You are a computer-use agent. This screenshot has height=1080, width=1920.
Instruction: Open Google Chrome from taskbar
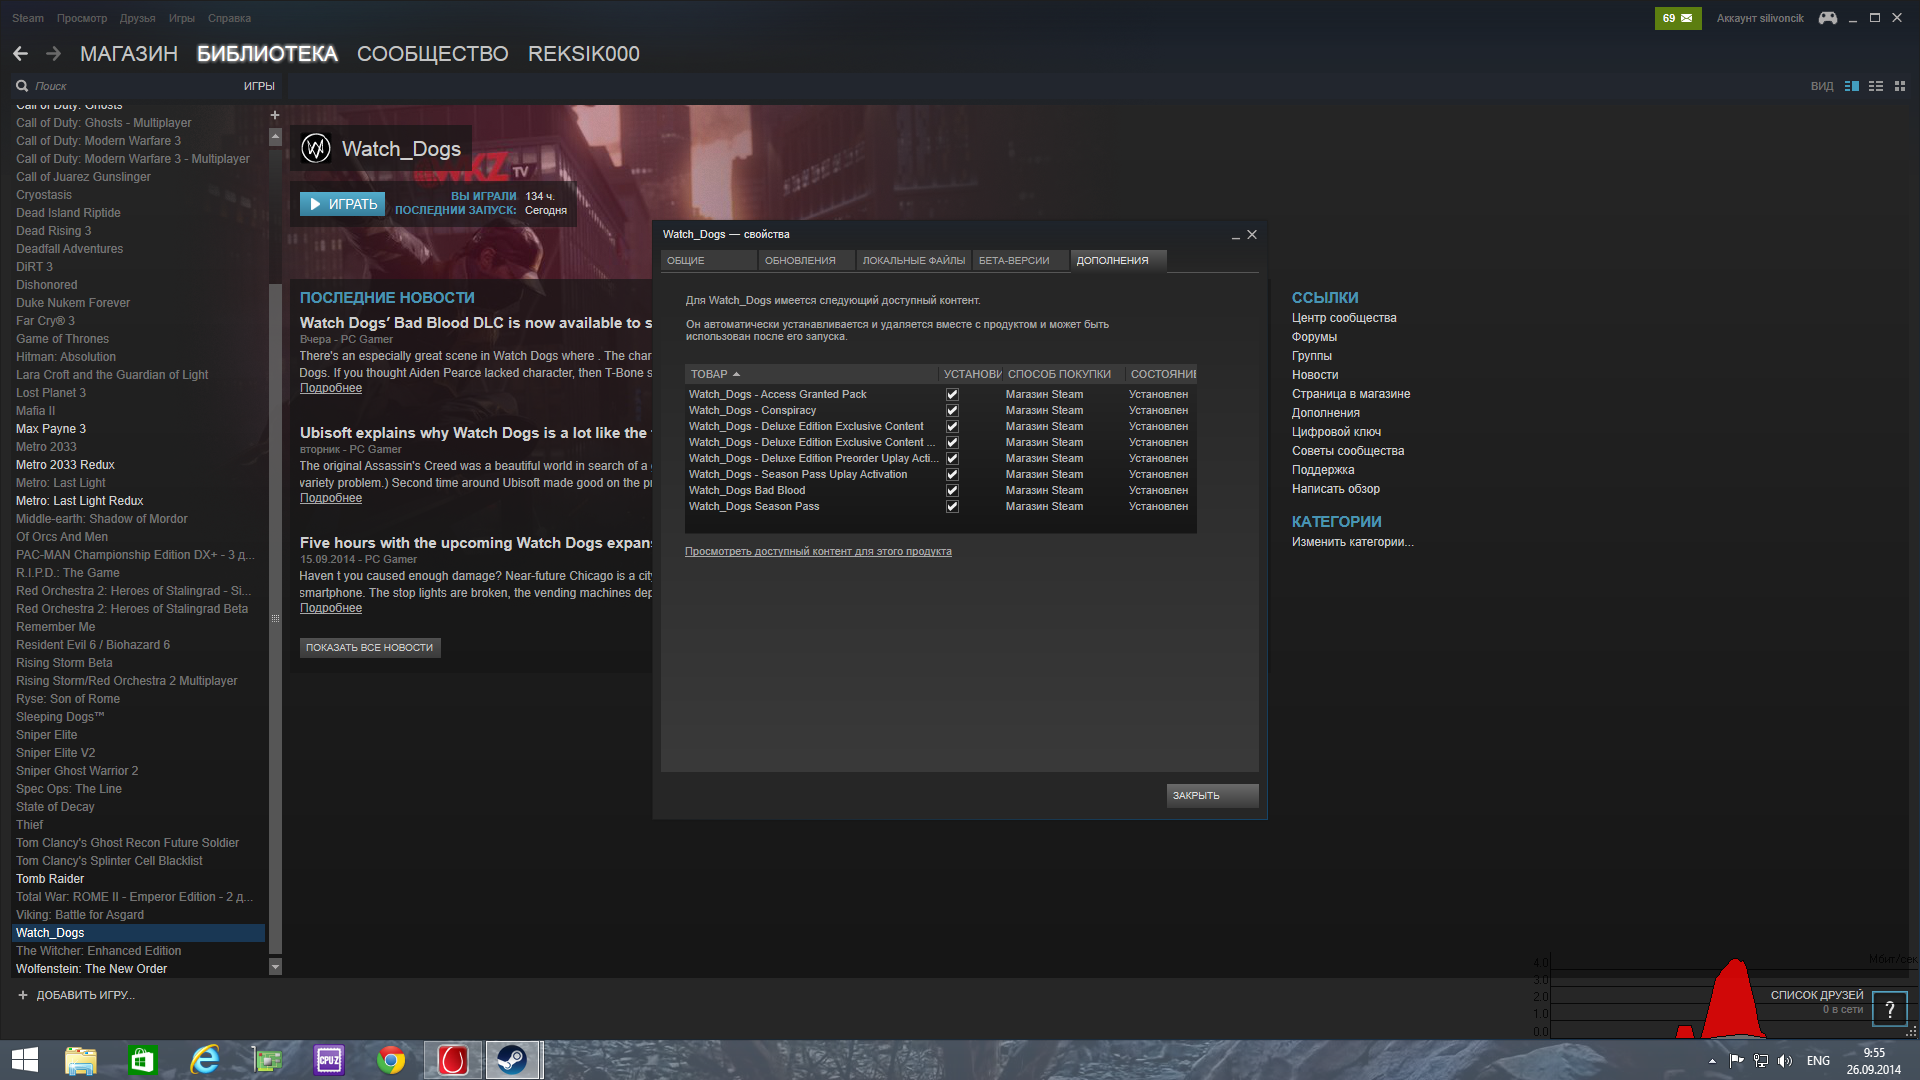tap(390, 1060)
